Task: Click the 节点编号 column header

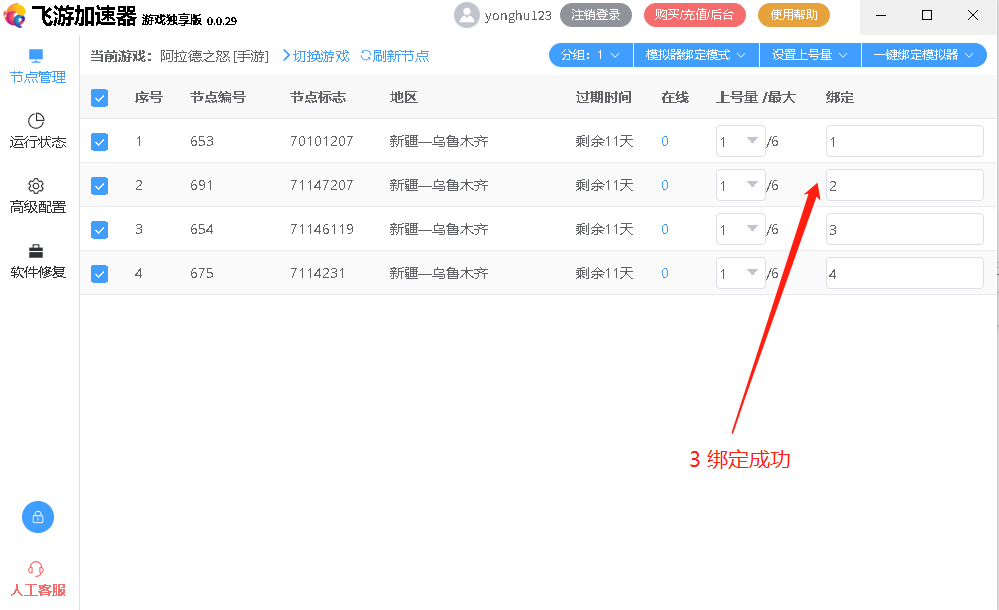Action: coord(218,98)
